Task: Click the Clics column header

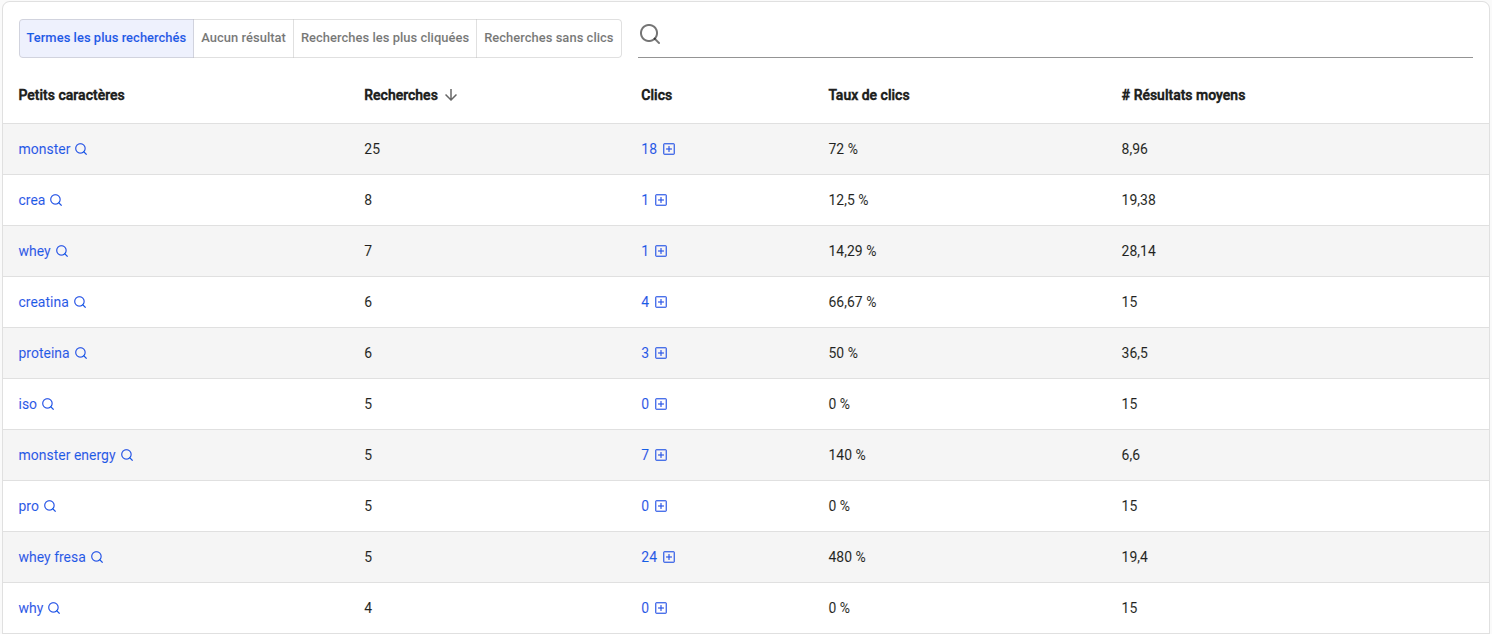Action: (656, 95)
